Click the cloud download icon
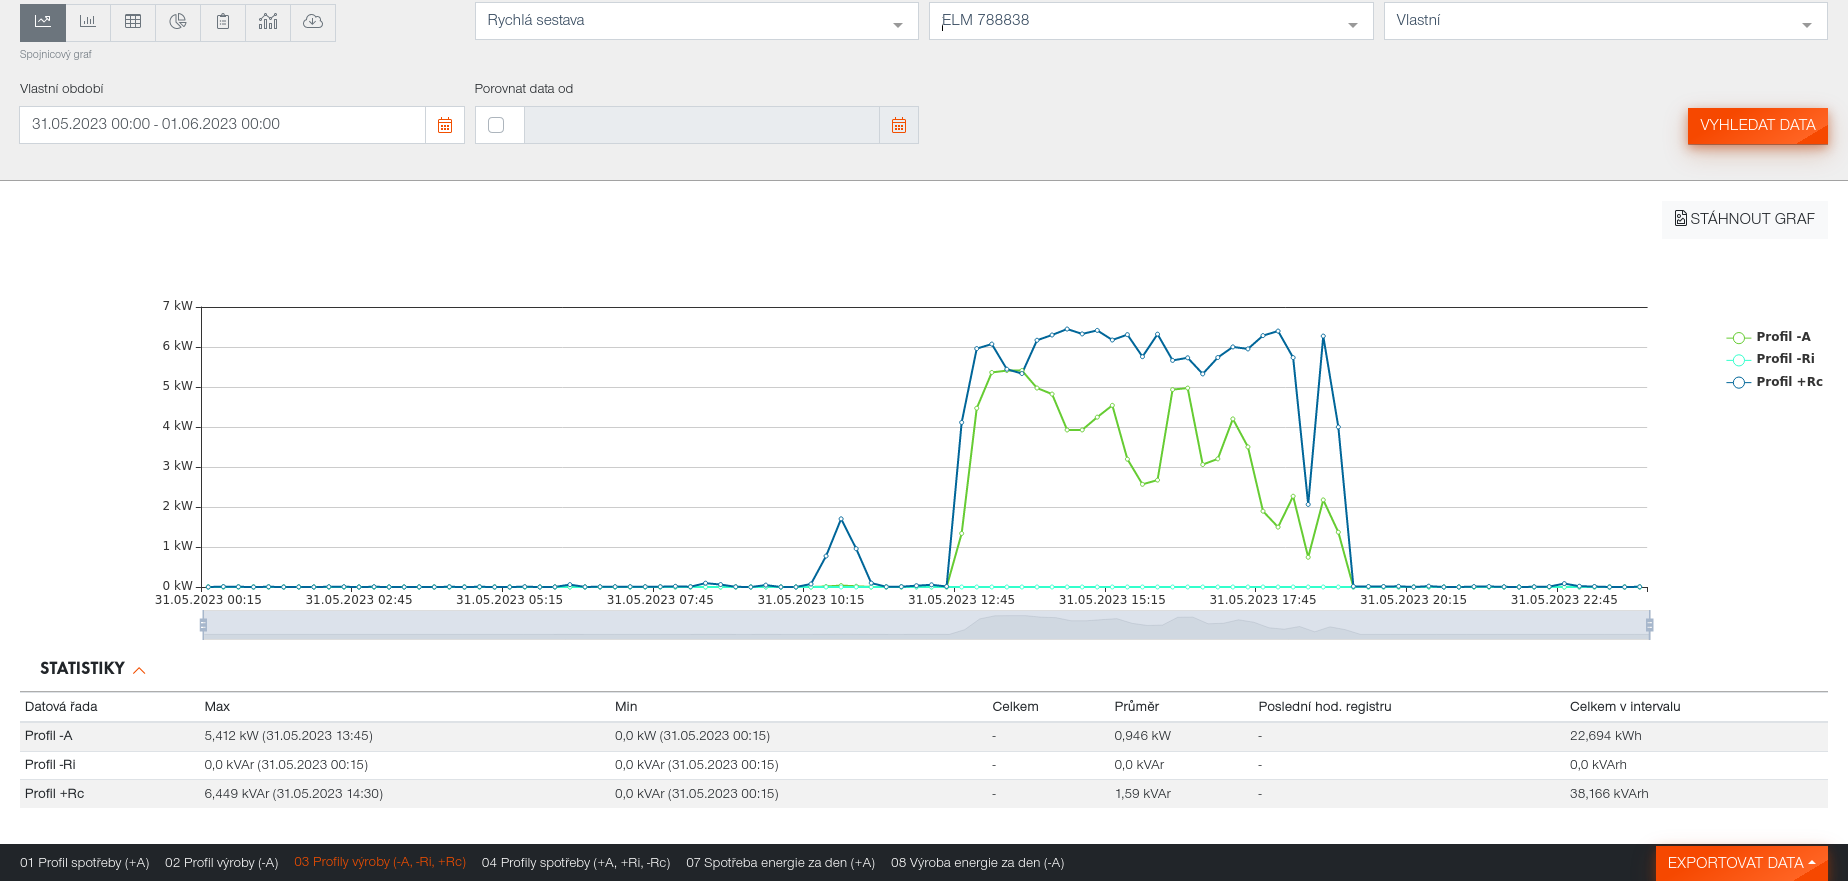The width and height of the screenshot is (1848, 881). pos(313,21)
